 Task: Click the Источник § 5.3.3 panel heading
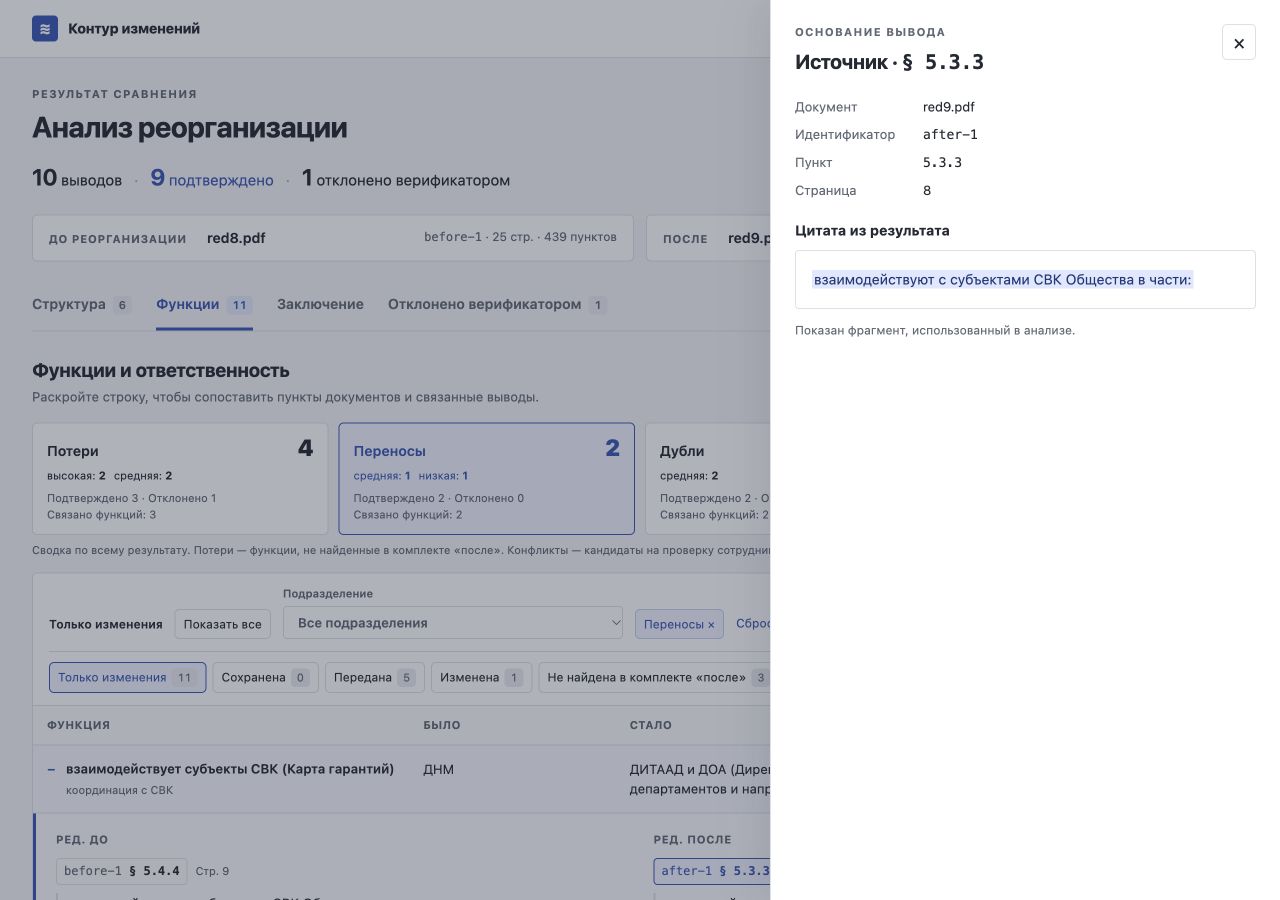pos(889,62)
